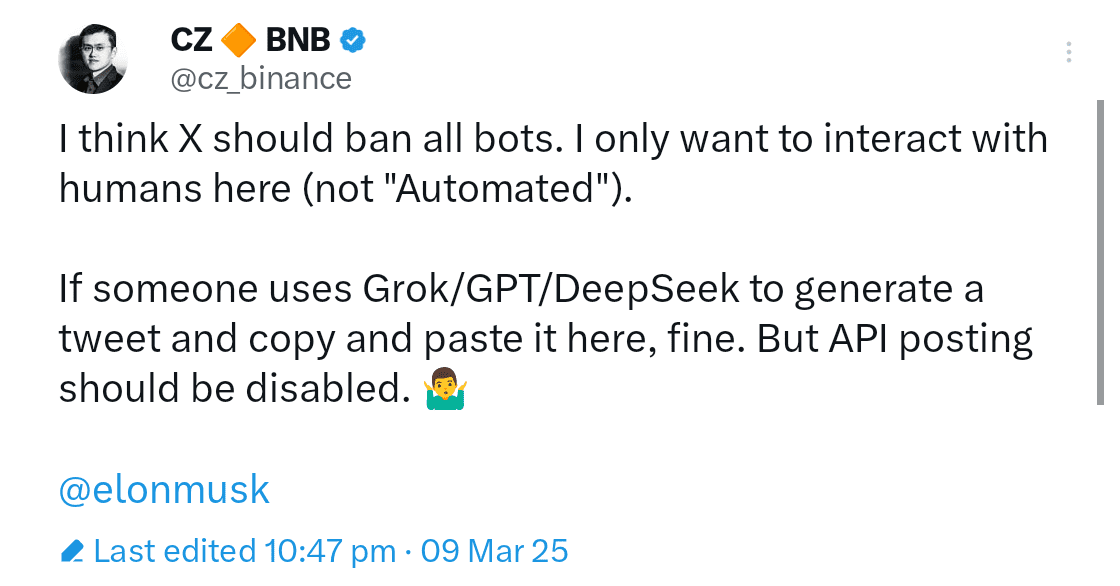Select the verified checkmark to view verification info
The width and height of the screenshot is (1120, 586).
tap(351, 40)
